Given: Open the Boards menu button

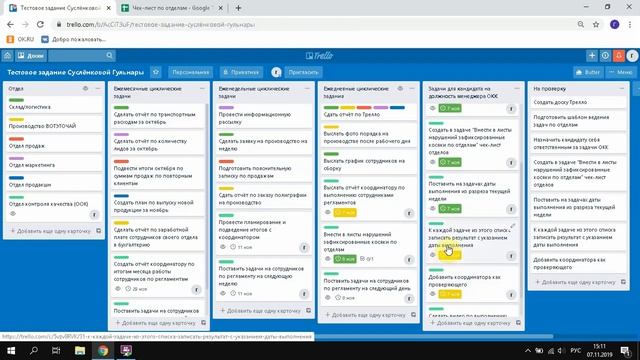Looking at the screenshot, I should [31, 56].
